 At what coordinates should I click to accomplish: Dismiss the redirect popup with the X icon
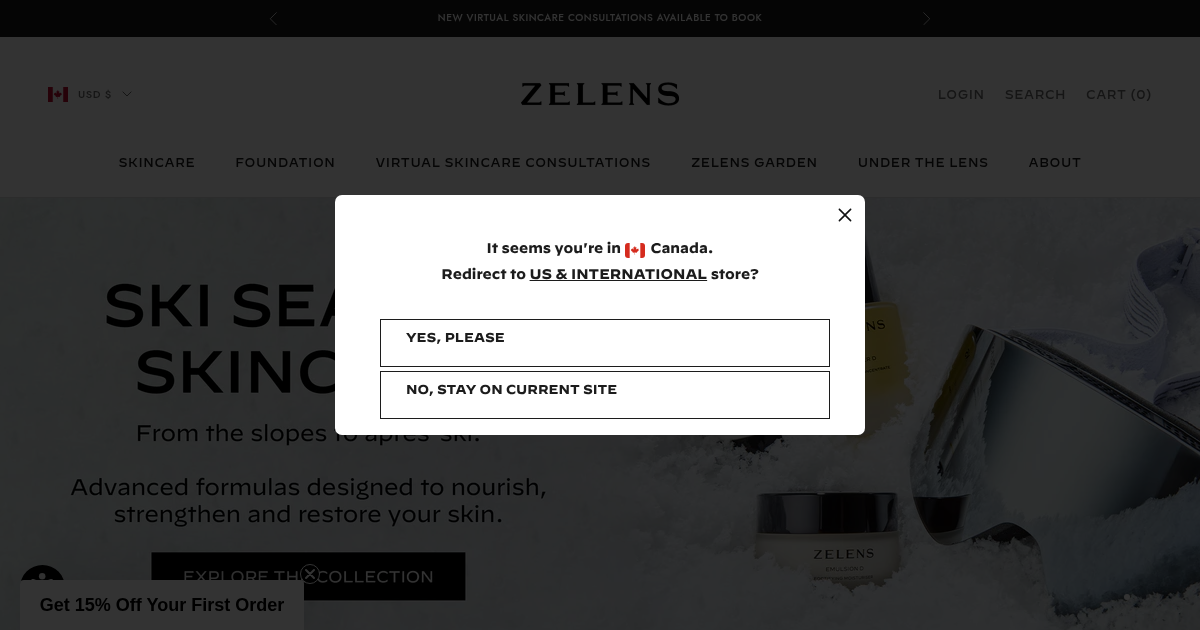[845, 215]
